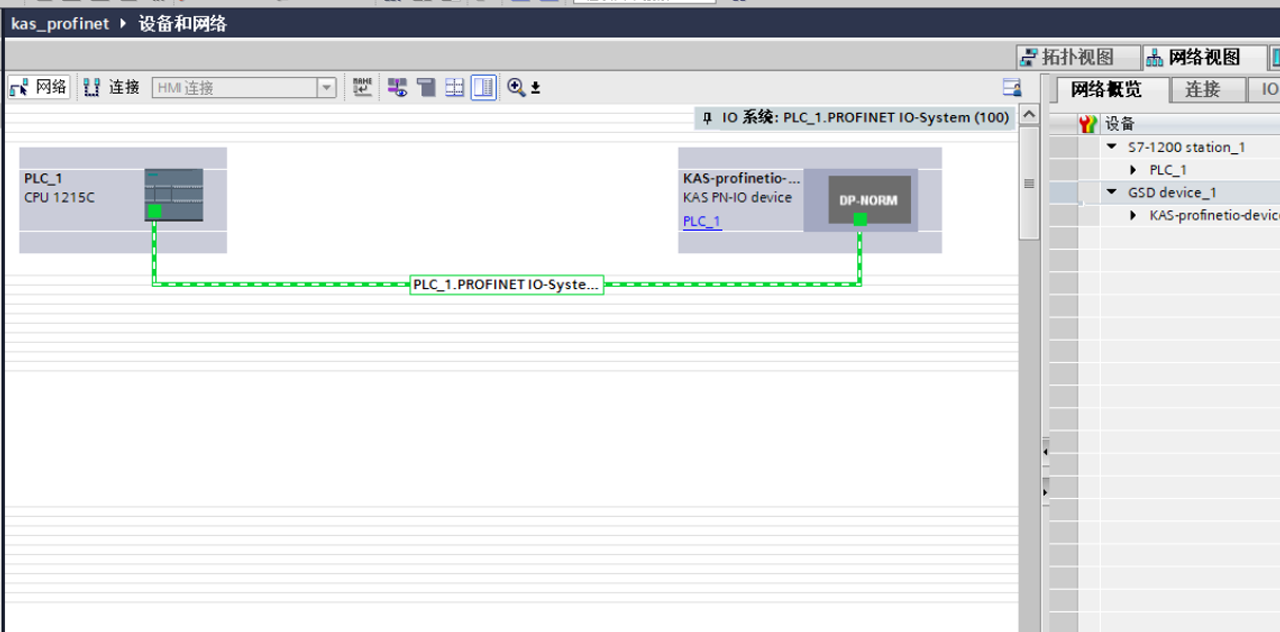The width and height of the screenshot is (1280, 632).
Task: Switch to 拓扑视图 (Topology view) tab
Action: pos(1067,57)
